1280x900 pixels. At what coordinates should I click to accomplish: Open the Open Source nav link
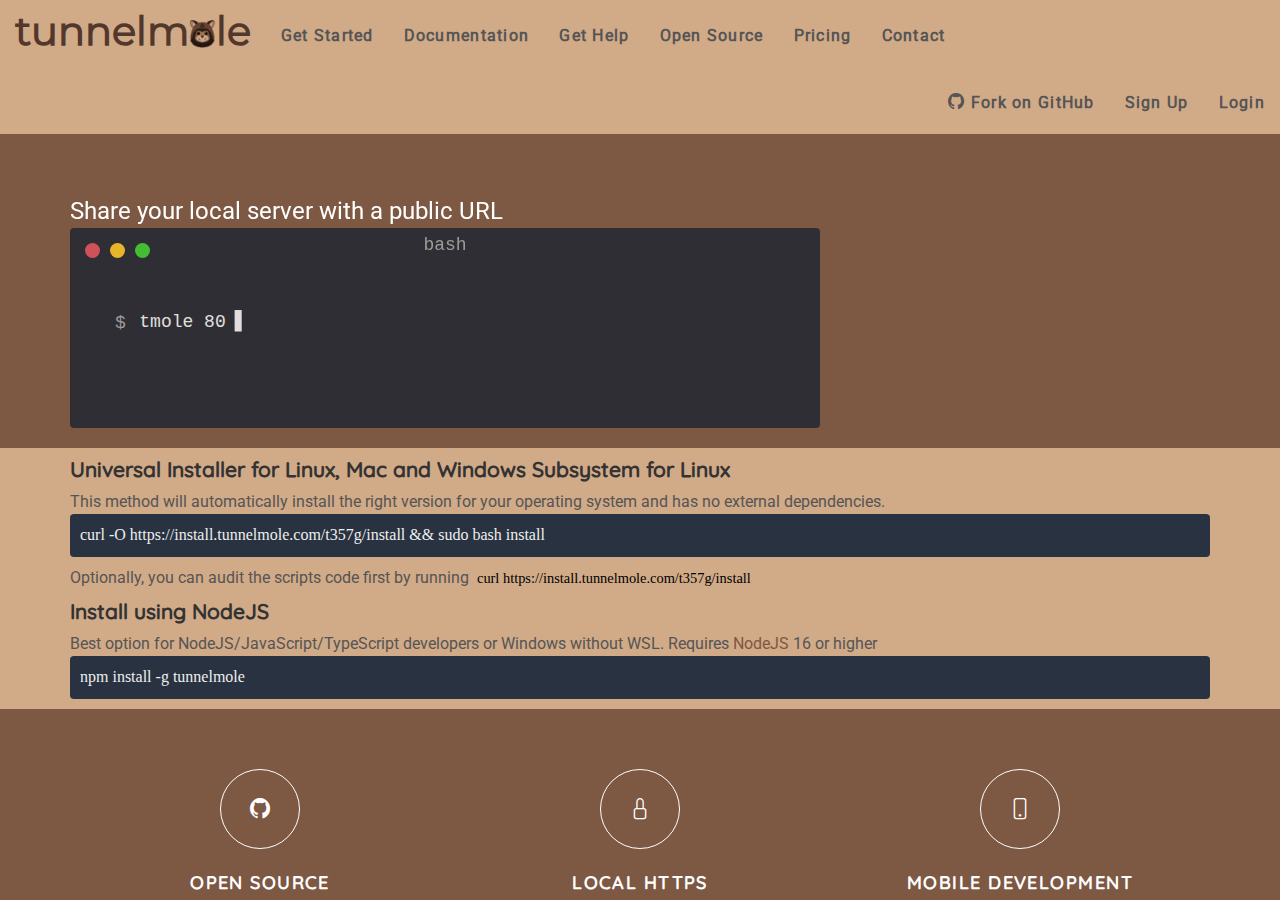(x=711, y=35)
